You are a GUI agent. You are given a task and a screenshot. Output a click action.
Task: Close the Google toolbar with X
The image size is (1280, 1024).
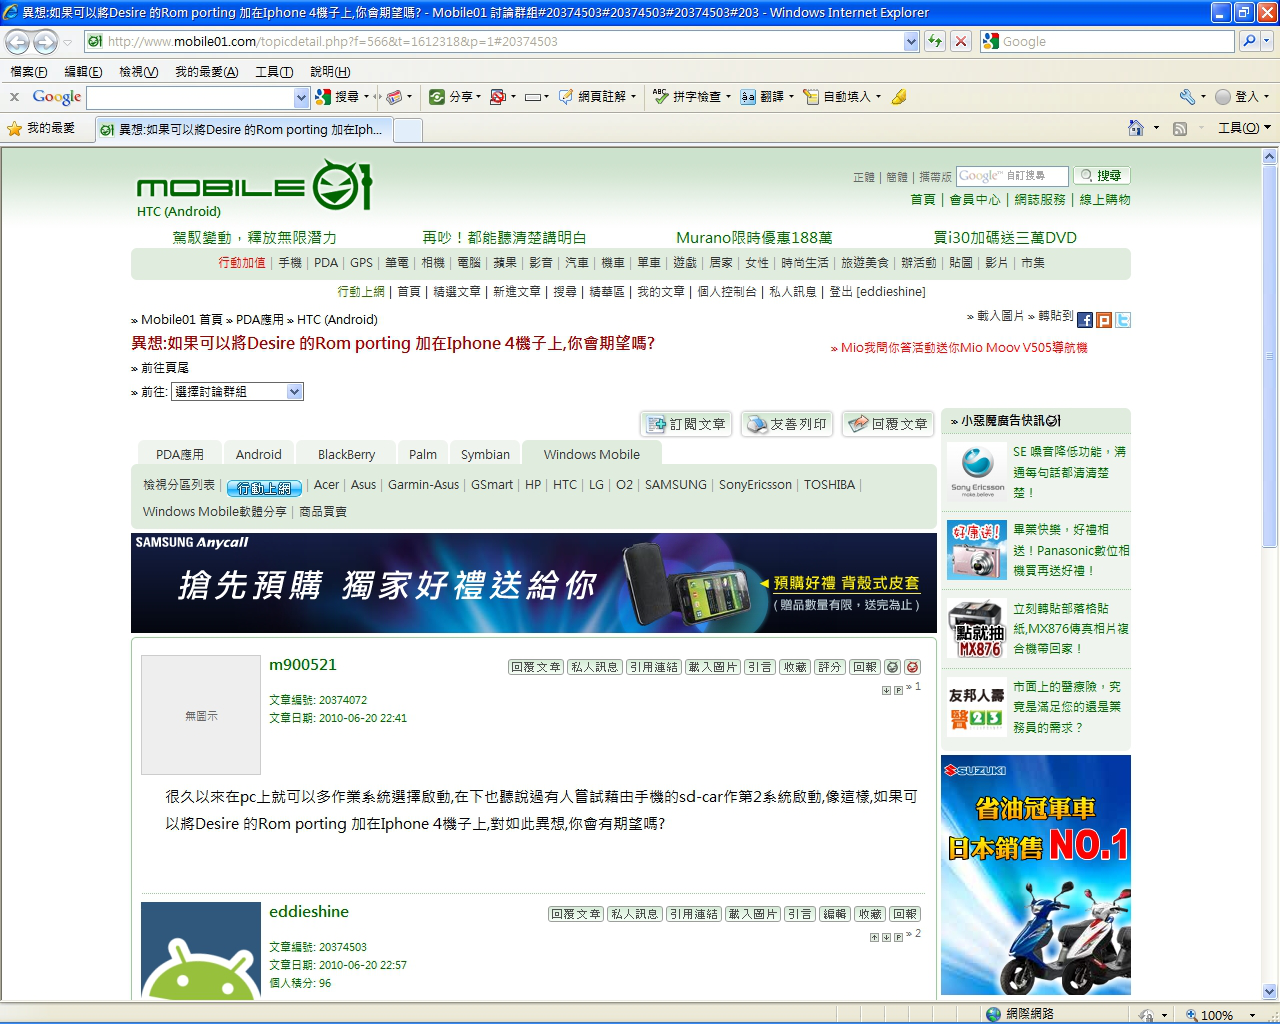point(14,97)
